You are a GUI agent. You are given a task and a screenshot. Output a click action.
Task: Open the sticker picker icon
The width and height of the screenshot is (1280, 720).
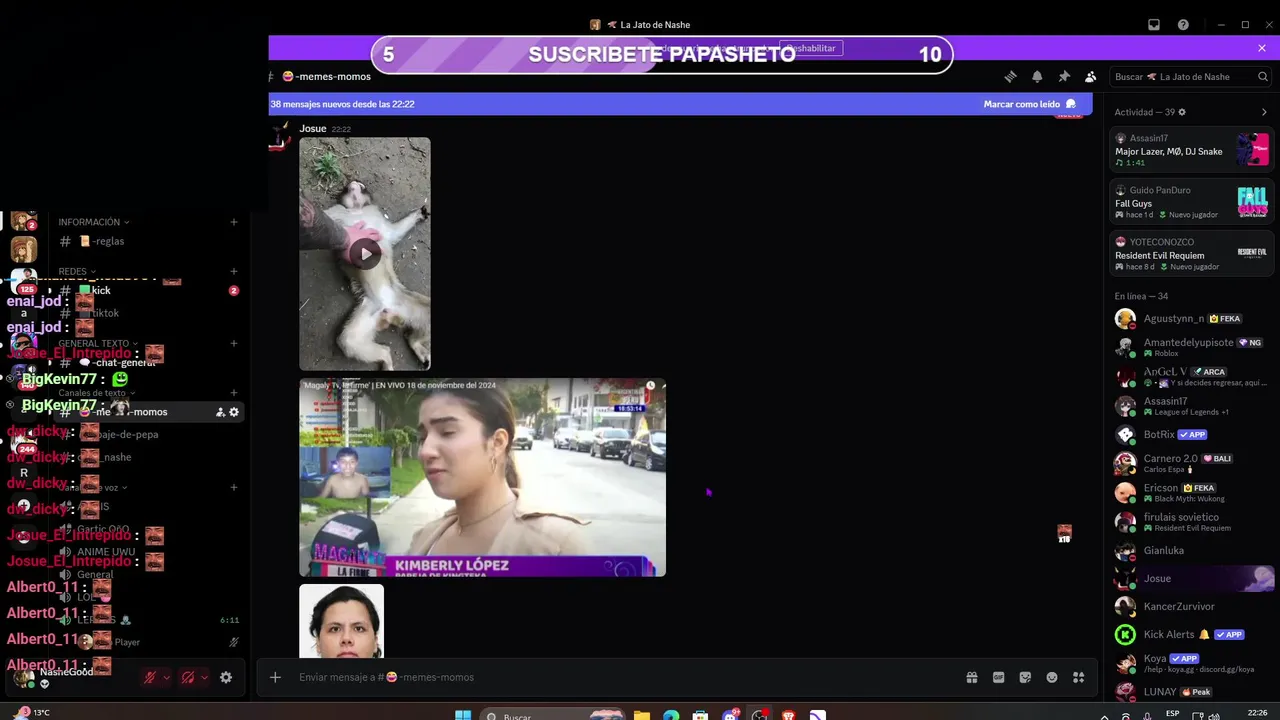pos(1025,677)
